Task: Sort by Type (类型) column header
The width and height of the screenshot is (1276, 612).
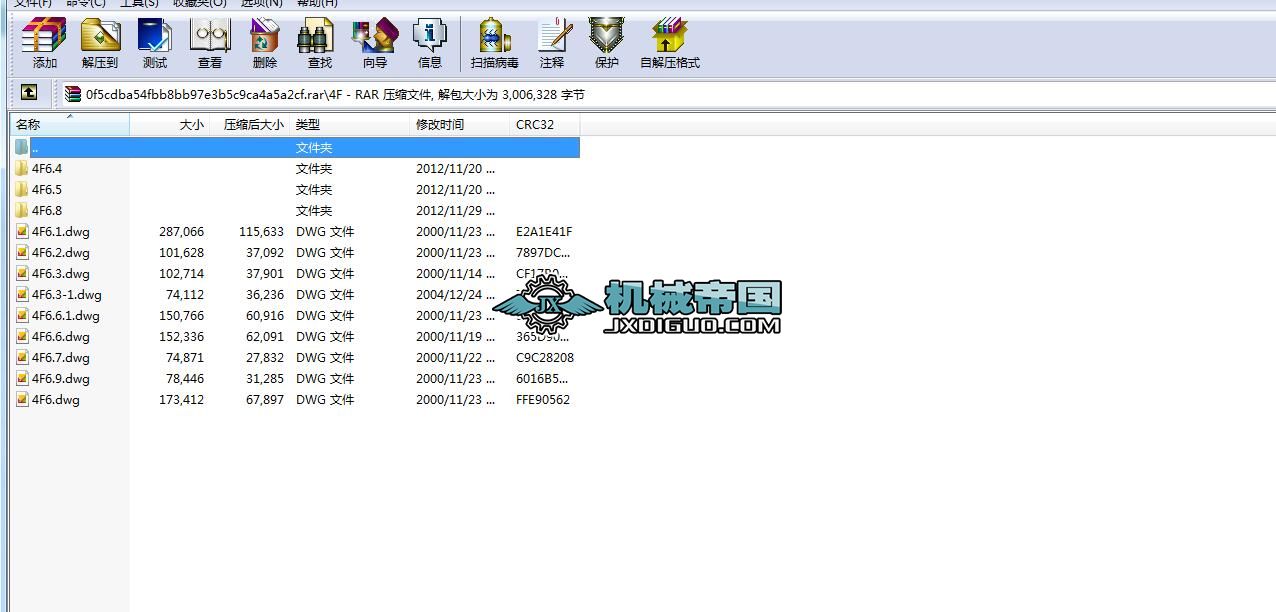Action: (x=351, y=125)
